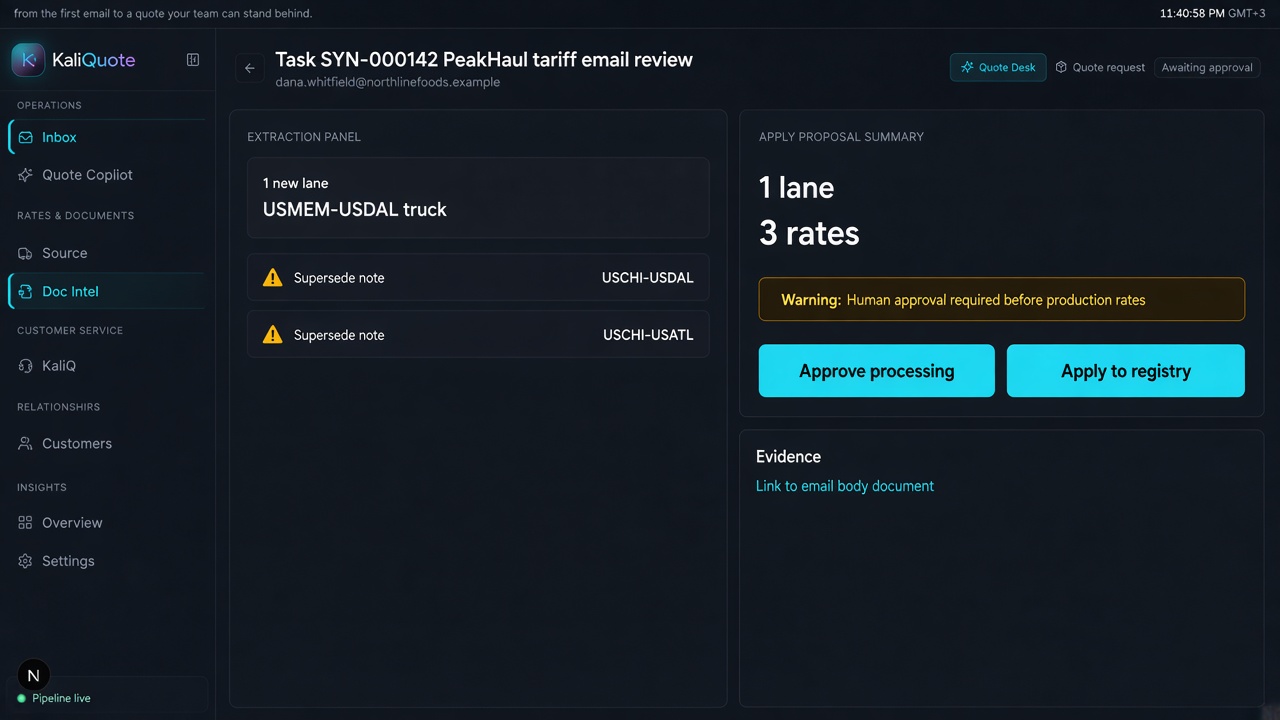
Task: Select the USMEM-USDAL truck lane card
Action: click(478, 197)
